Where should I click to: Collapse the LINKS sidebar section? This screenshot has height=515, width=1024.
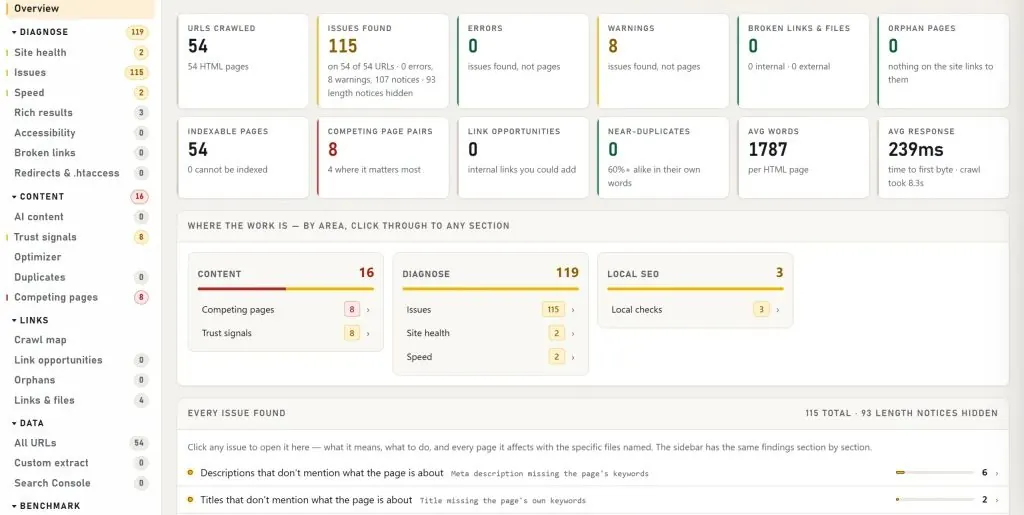31,320
